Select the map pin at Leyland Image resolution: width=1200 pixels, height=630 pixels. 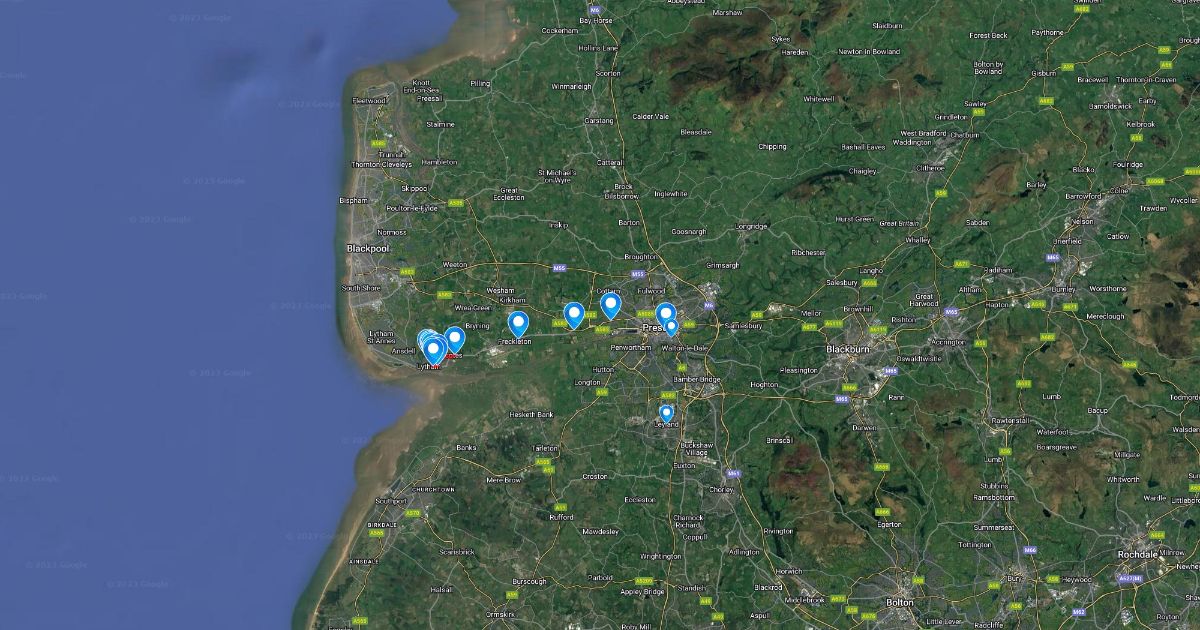666,413
